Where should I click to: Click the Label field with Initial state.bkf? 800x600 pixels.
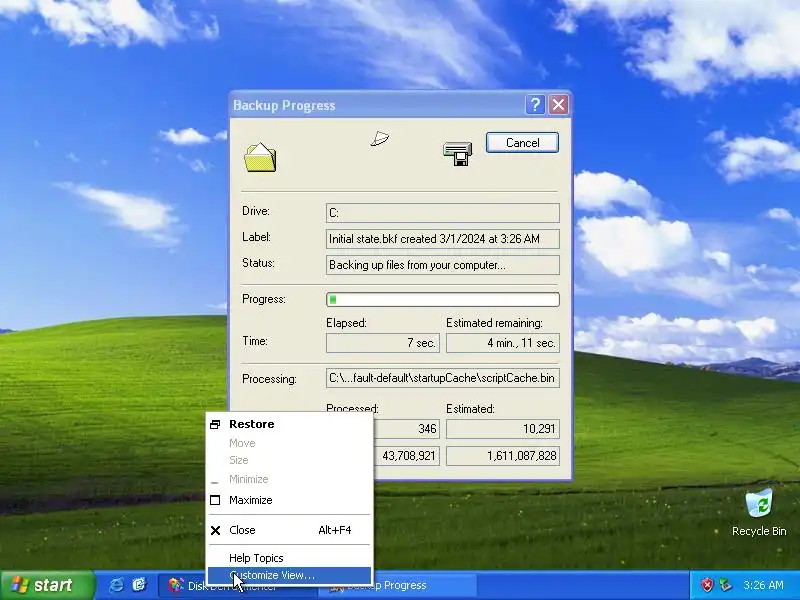pos(442,239)
